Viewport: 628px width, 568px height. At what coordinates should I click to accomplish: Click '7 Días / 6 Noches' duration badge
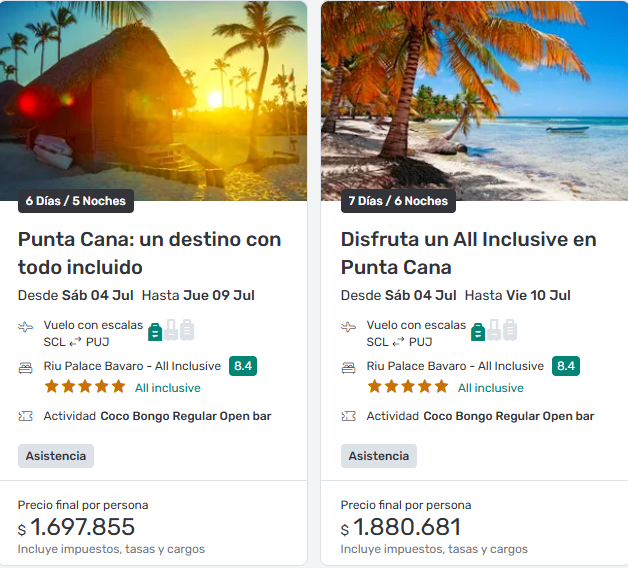click(398, 201)
